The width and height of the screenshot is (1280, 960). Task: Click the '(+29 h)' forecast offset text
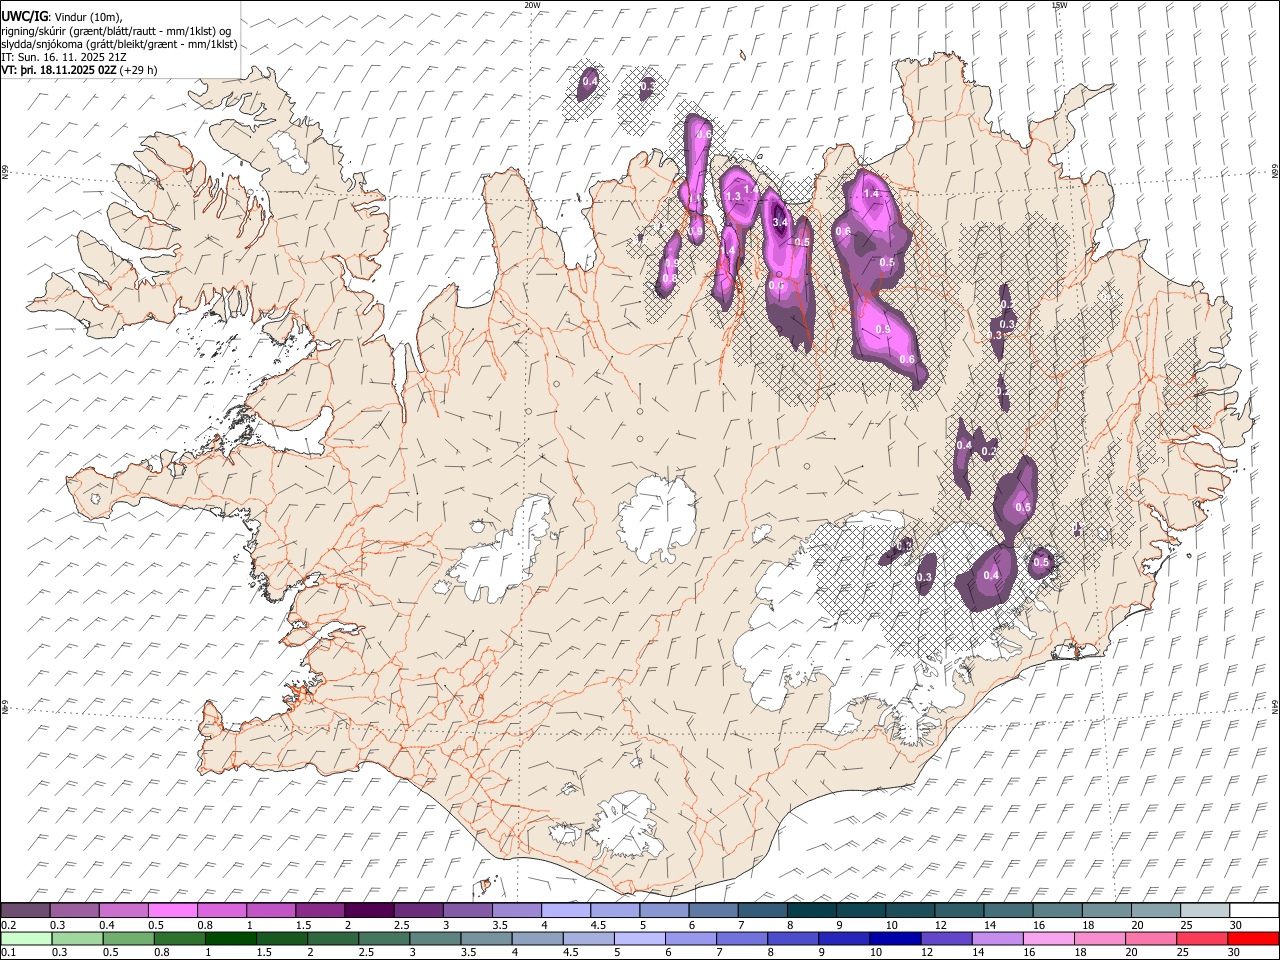coord(138,71)
